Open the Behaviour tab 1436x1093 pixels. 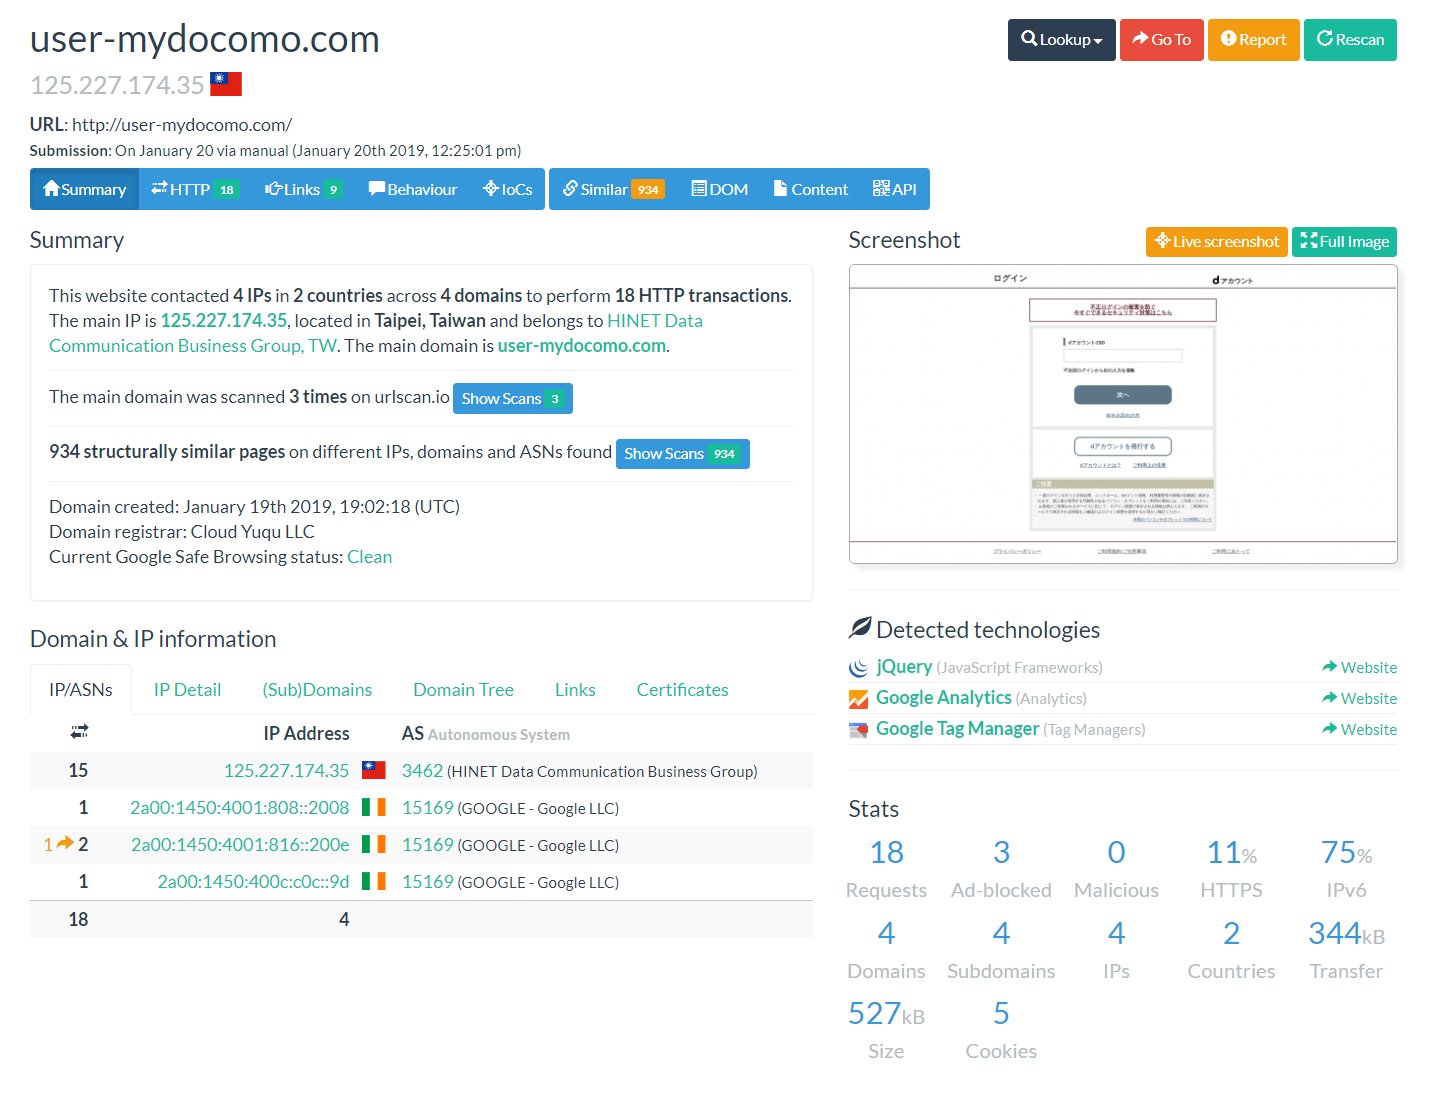click(413, 189)
